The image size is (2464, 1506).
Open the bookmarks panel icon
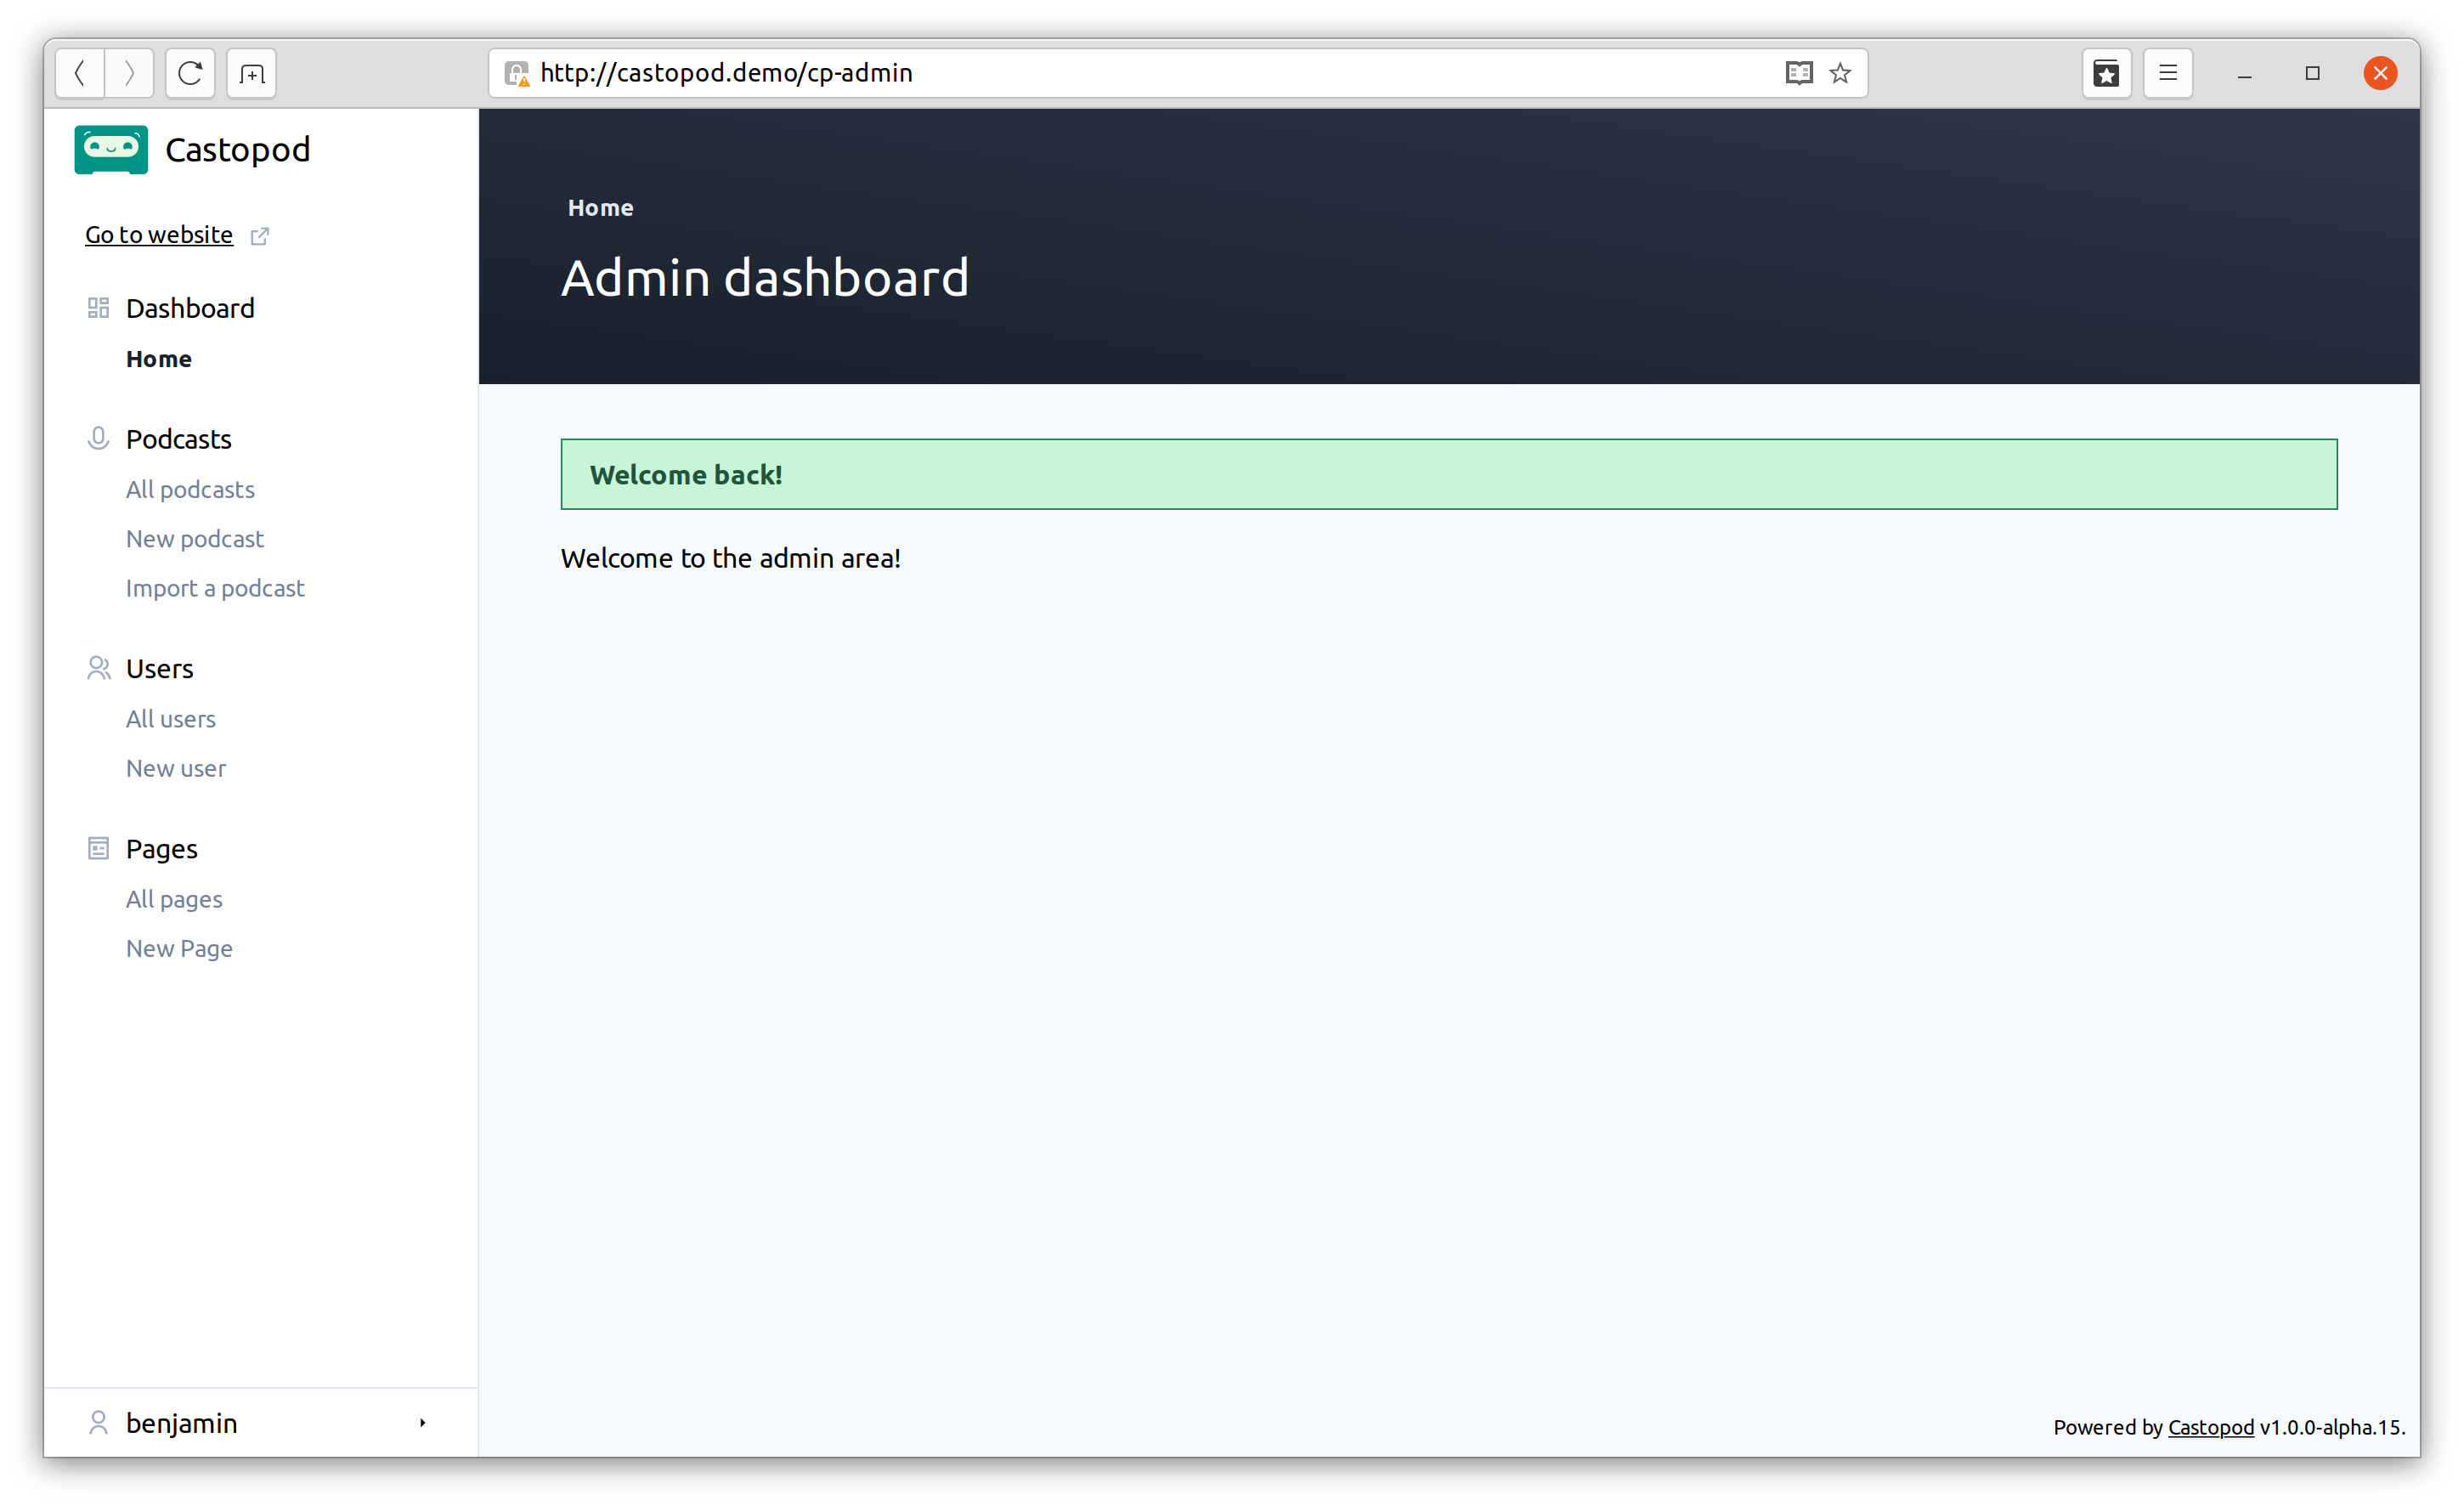click(2106, 73)
